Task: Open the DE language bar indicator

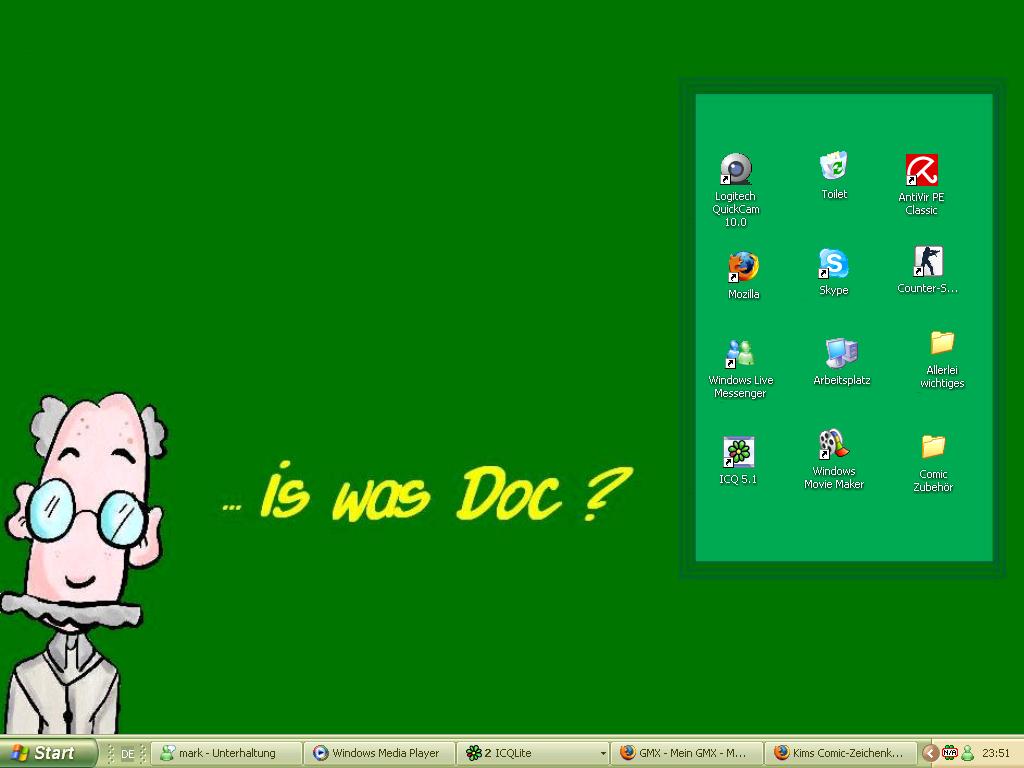Action: [x=127, y=754]
